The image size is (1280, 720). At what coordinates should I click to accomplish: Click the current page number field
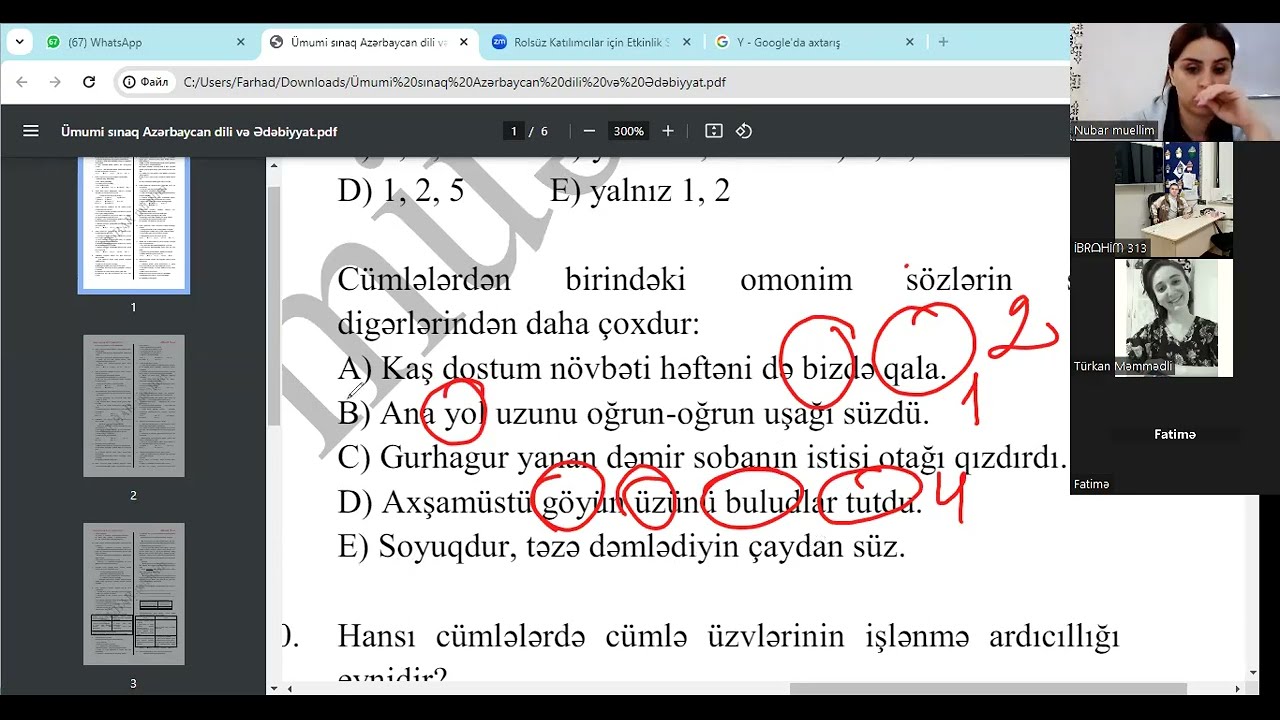pos(514,131)
